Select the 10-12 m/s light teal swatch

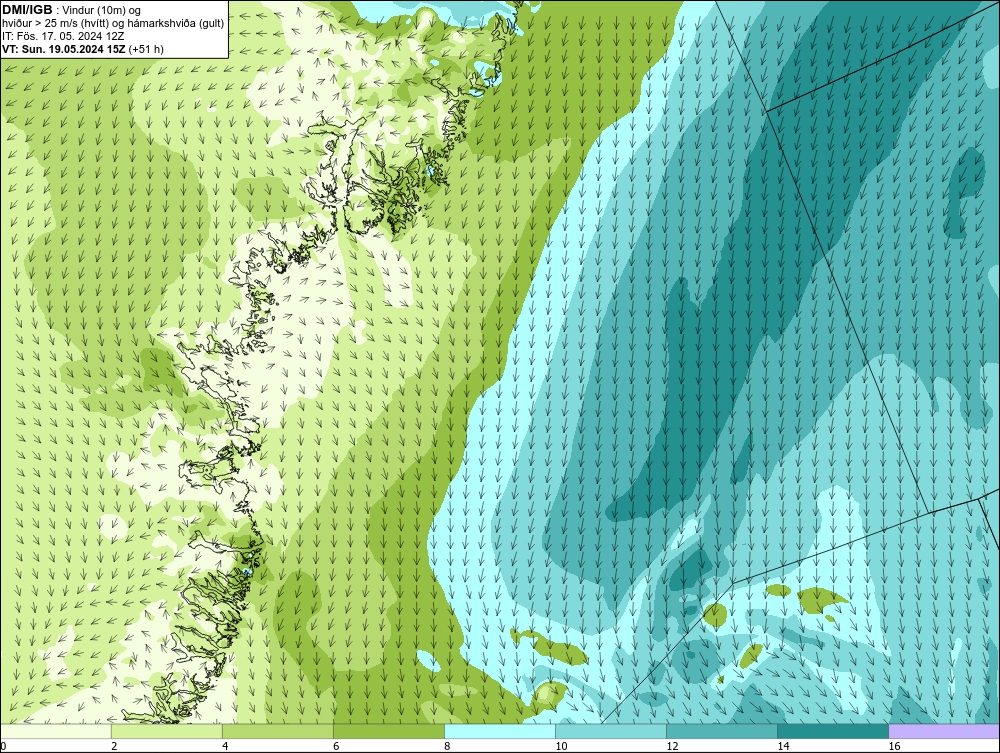coord(611,731)
